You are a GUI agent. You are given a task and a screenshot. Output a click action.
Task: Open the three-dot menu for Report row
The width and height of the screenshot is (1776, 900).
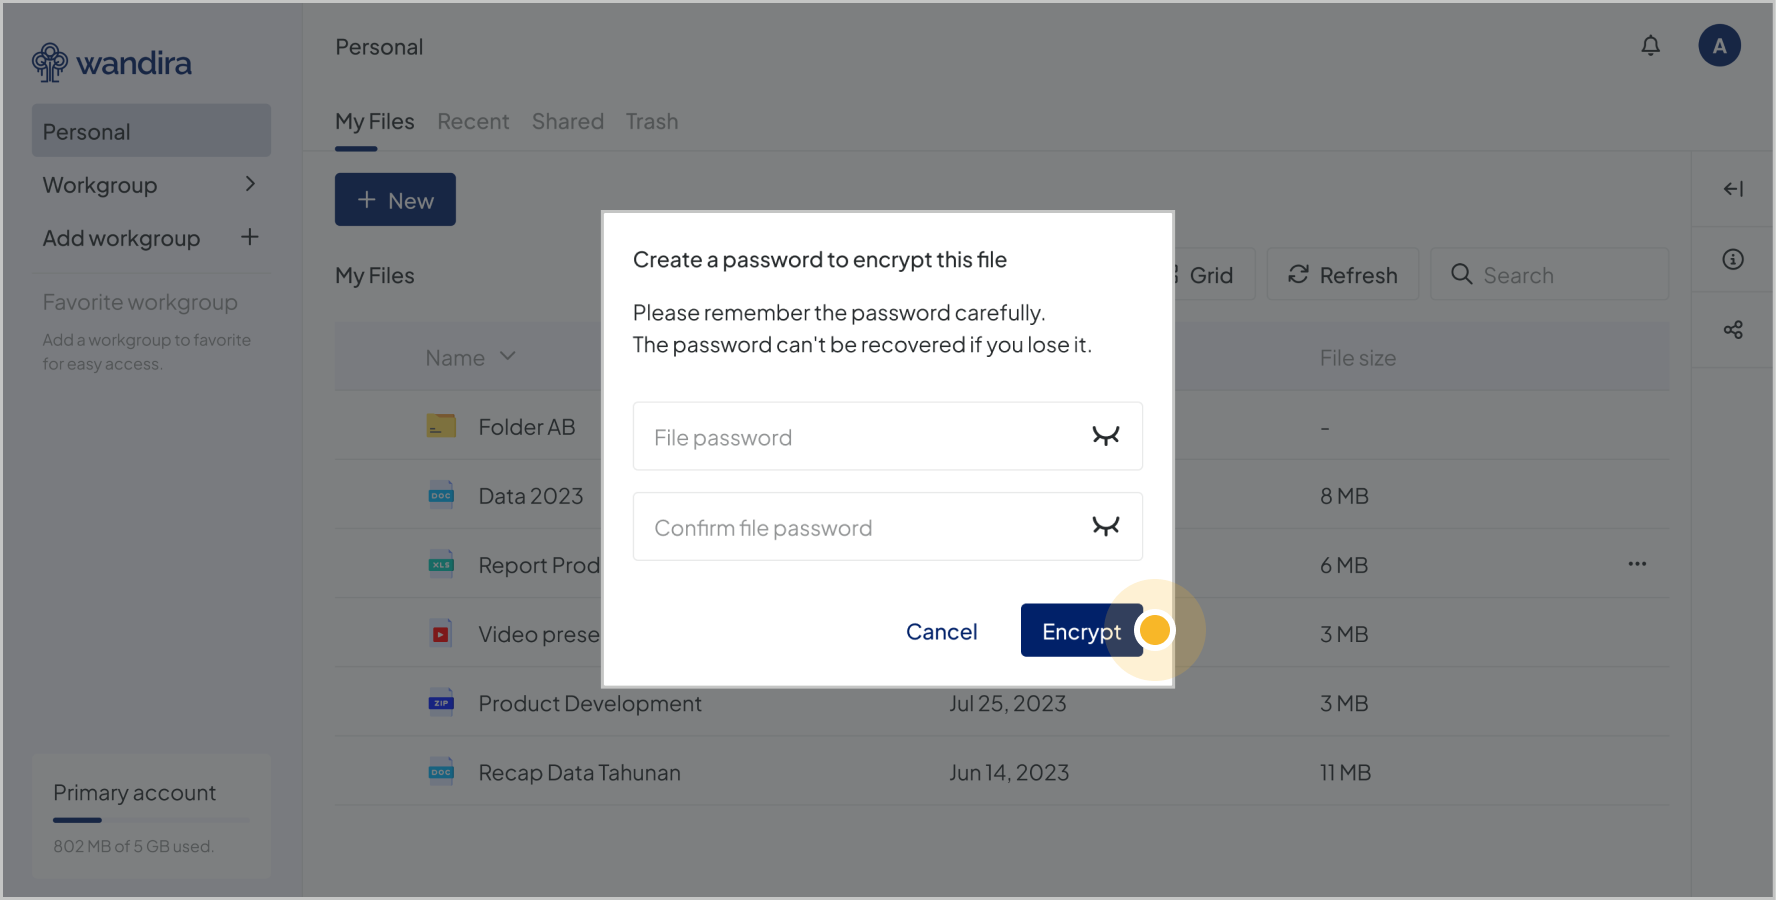1637,564
